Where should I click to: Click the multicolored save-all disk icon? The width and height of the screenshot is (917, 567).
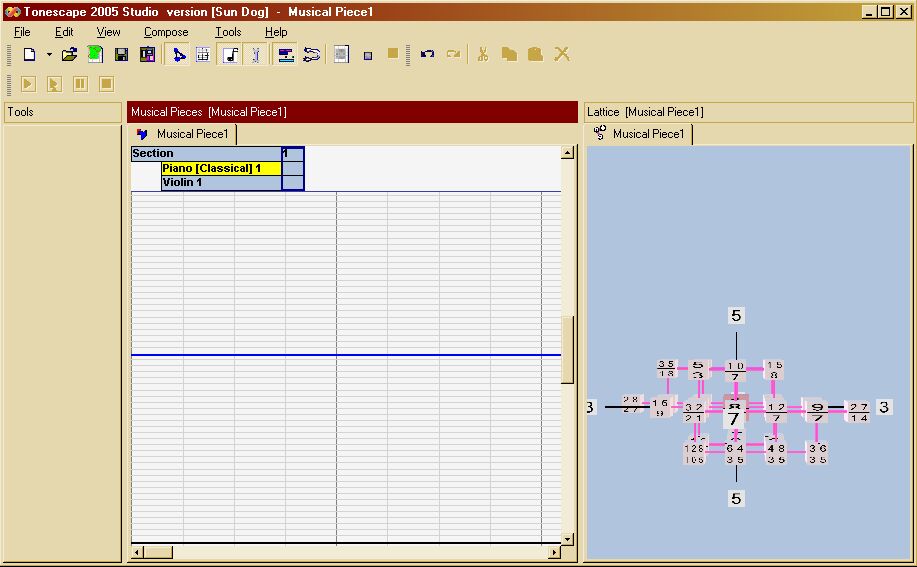coord(147,55)
